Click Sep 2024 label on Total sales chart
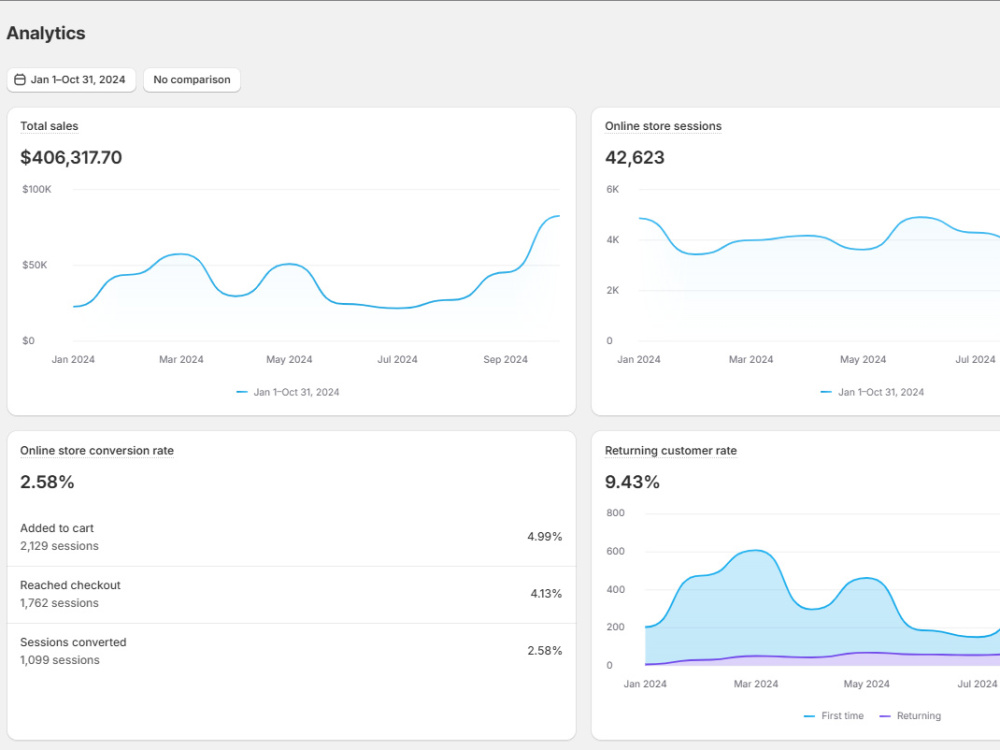This screenshot has width=1000, height=750. (506, 360)
